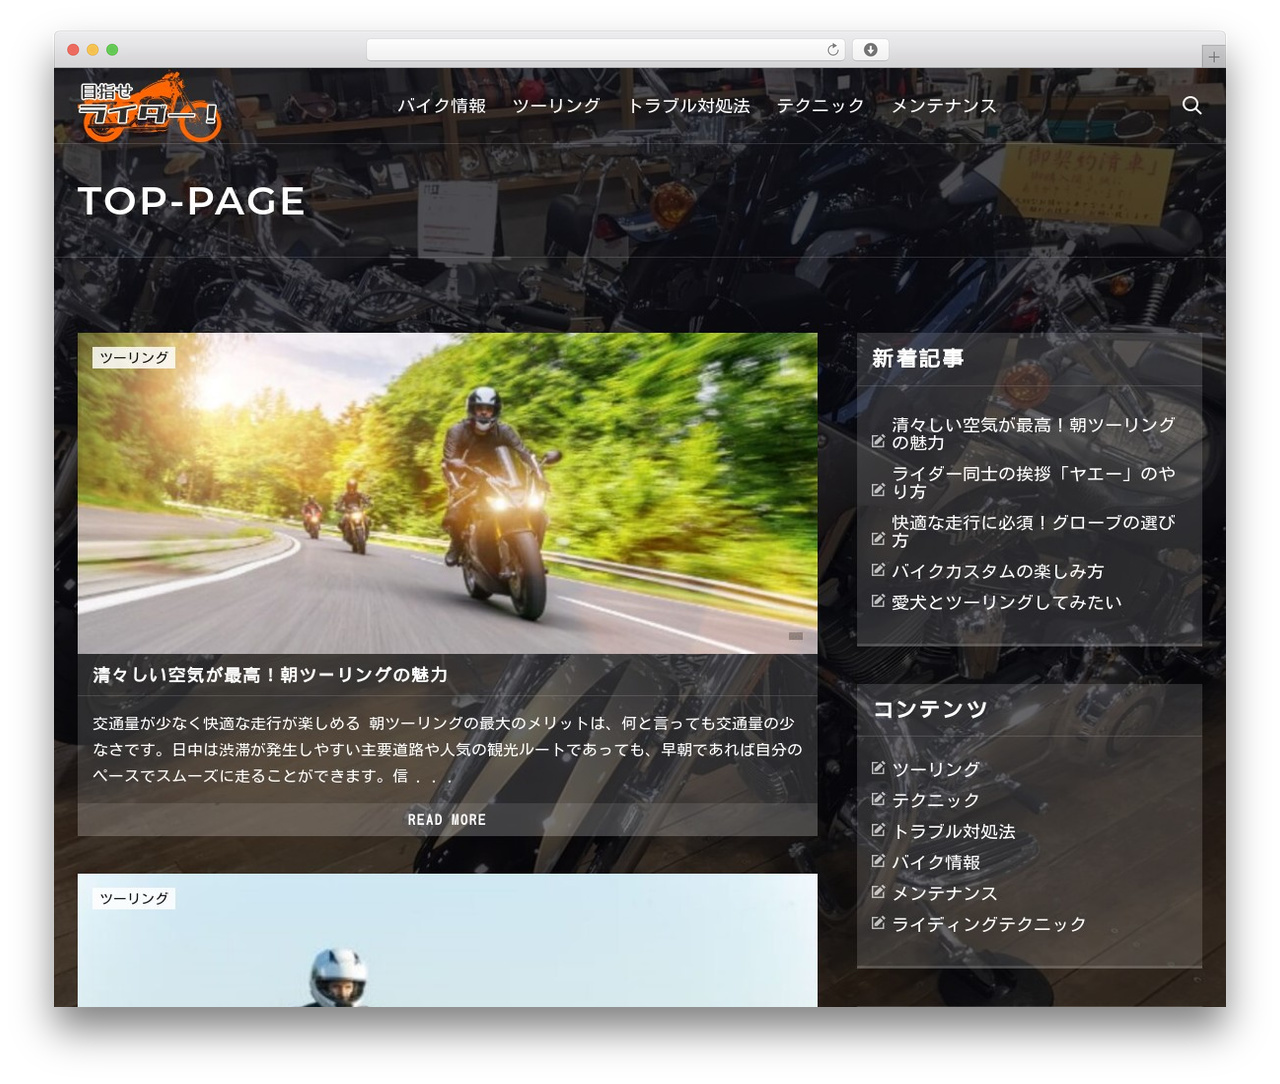Image resolution: width=1280 pixels, height=1084 pixels.
Task: Open recent post バイクカスタムの楽しみ方
Action: point(998,571)
